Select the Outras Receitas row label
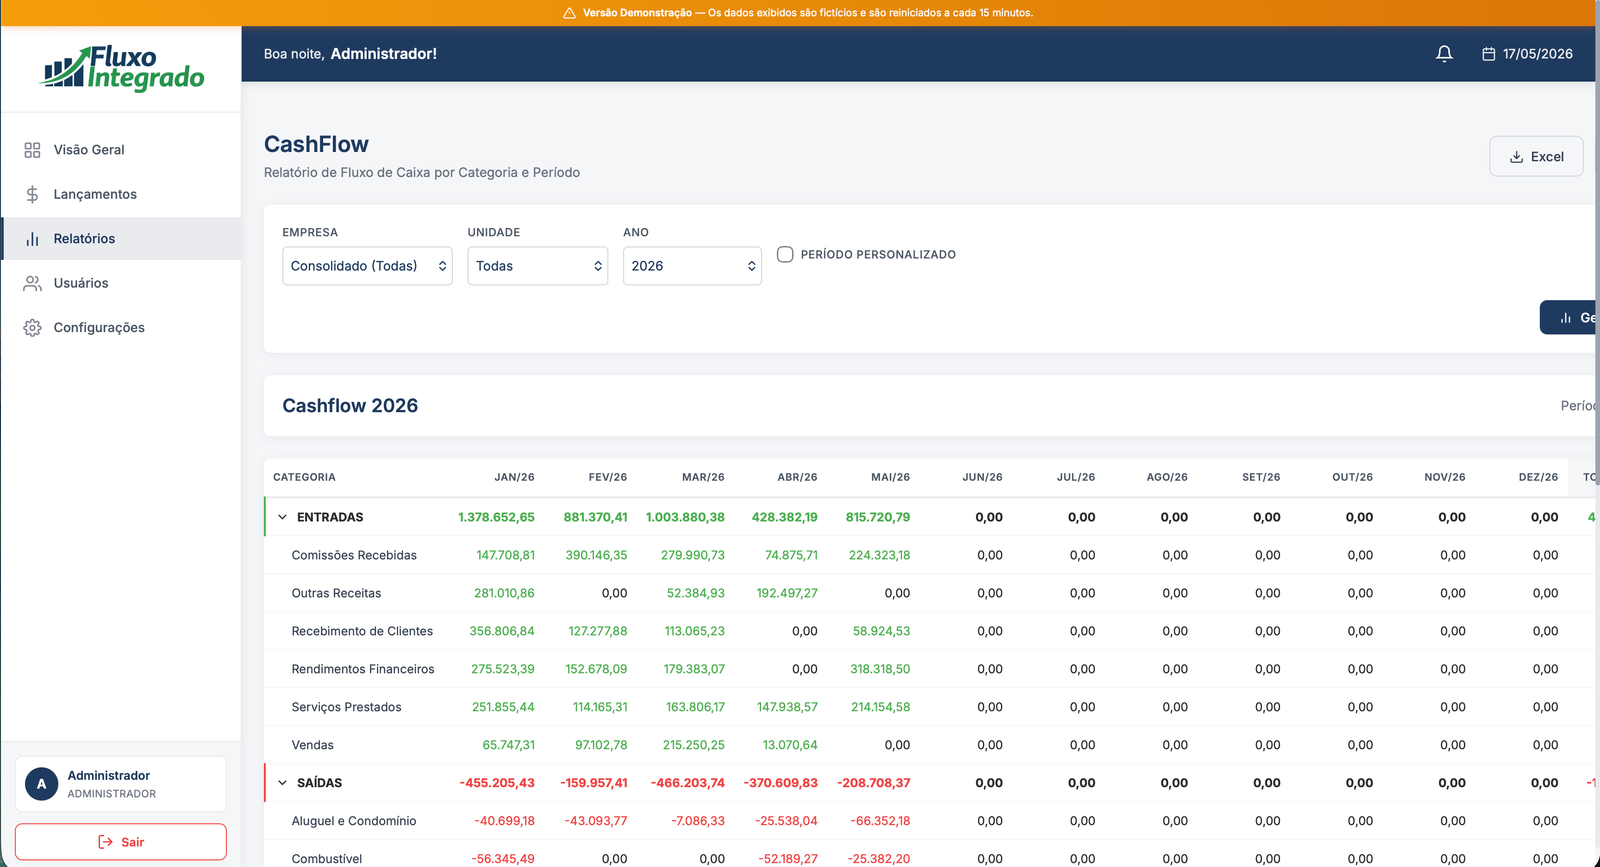This screenshot has width=1600, height=867. 336,593
